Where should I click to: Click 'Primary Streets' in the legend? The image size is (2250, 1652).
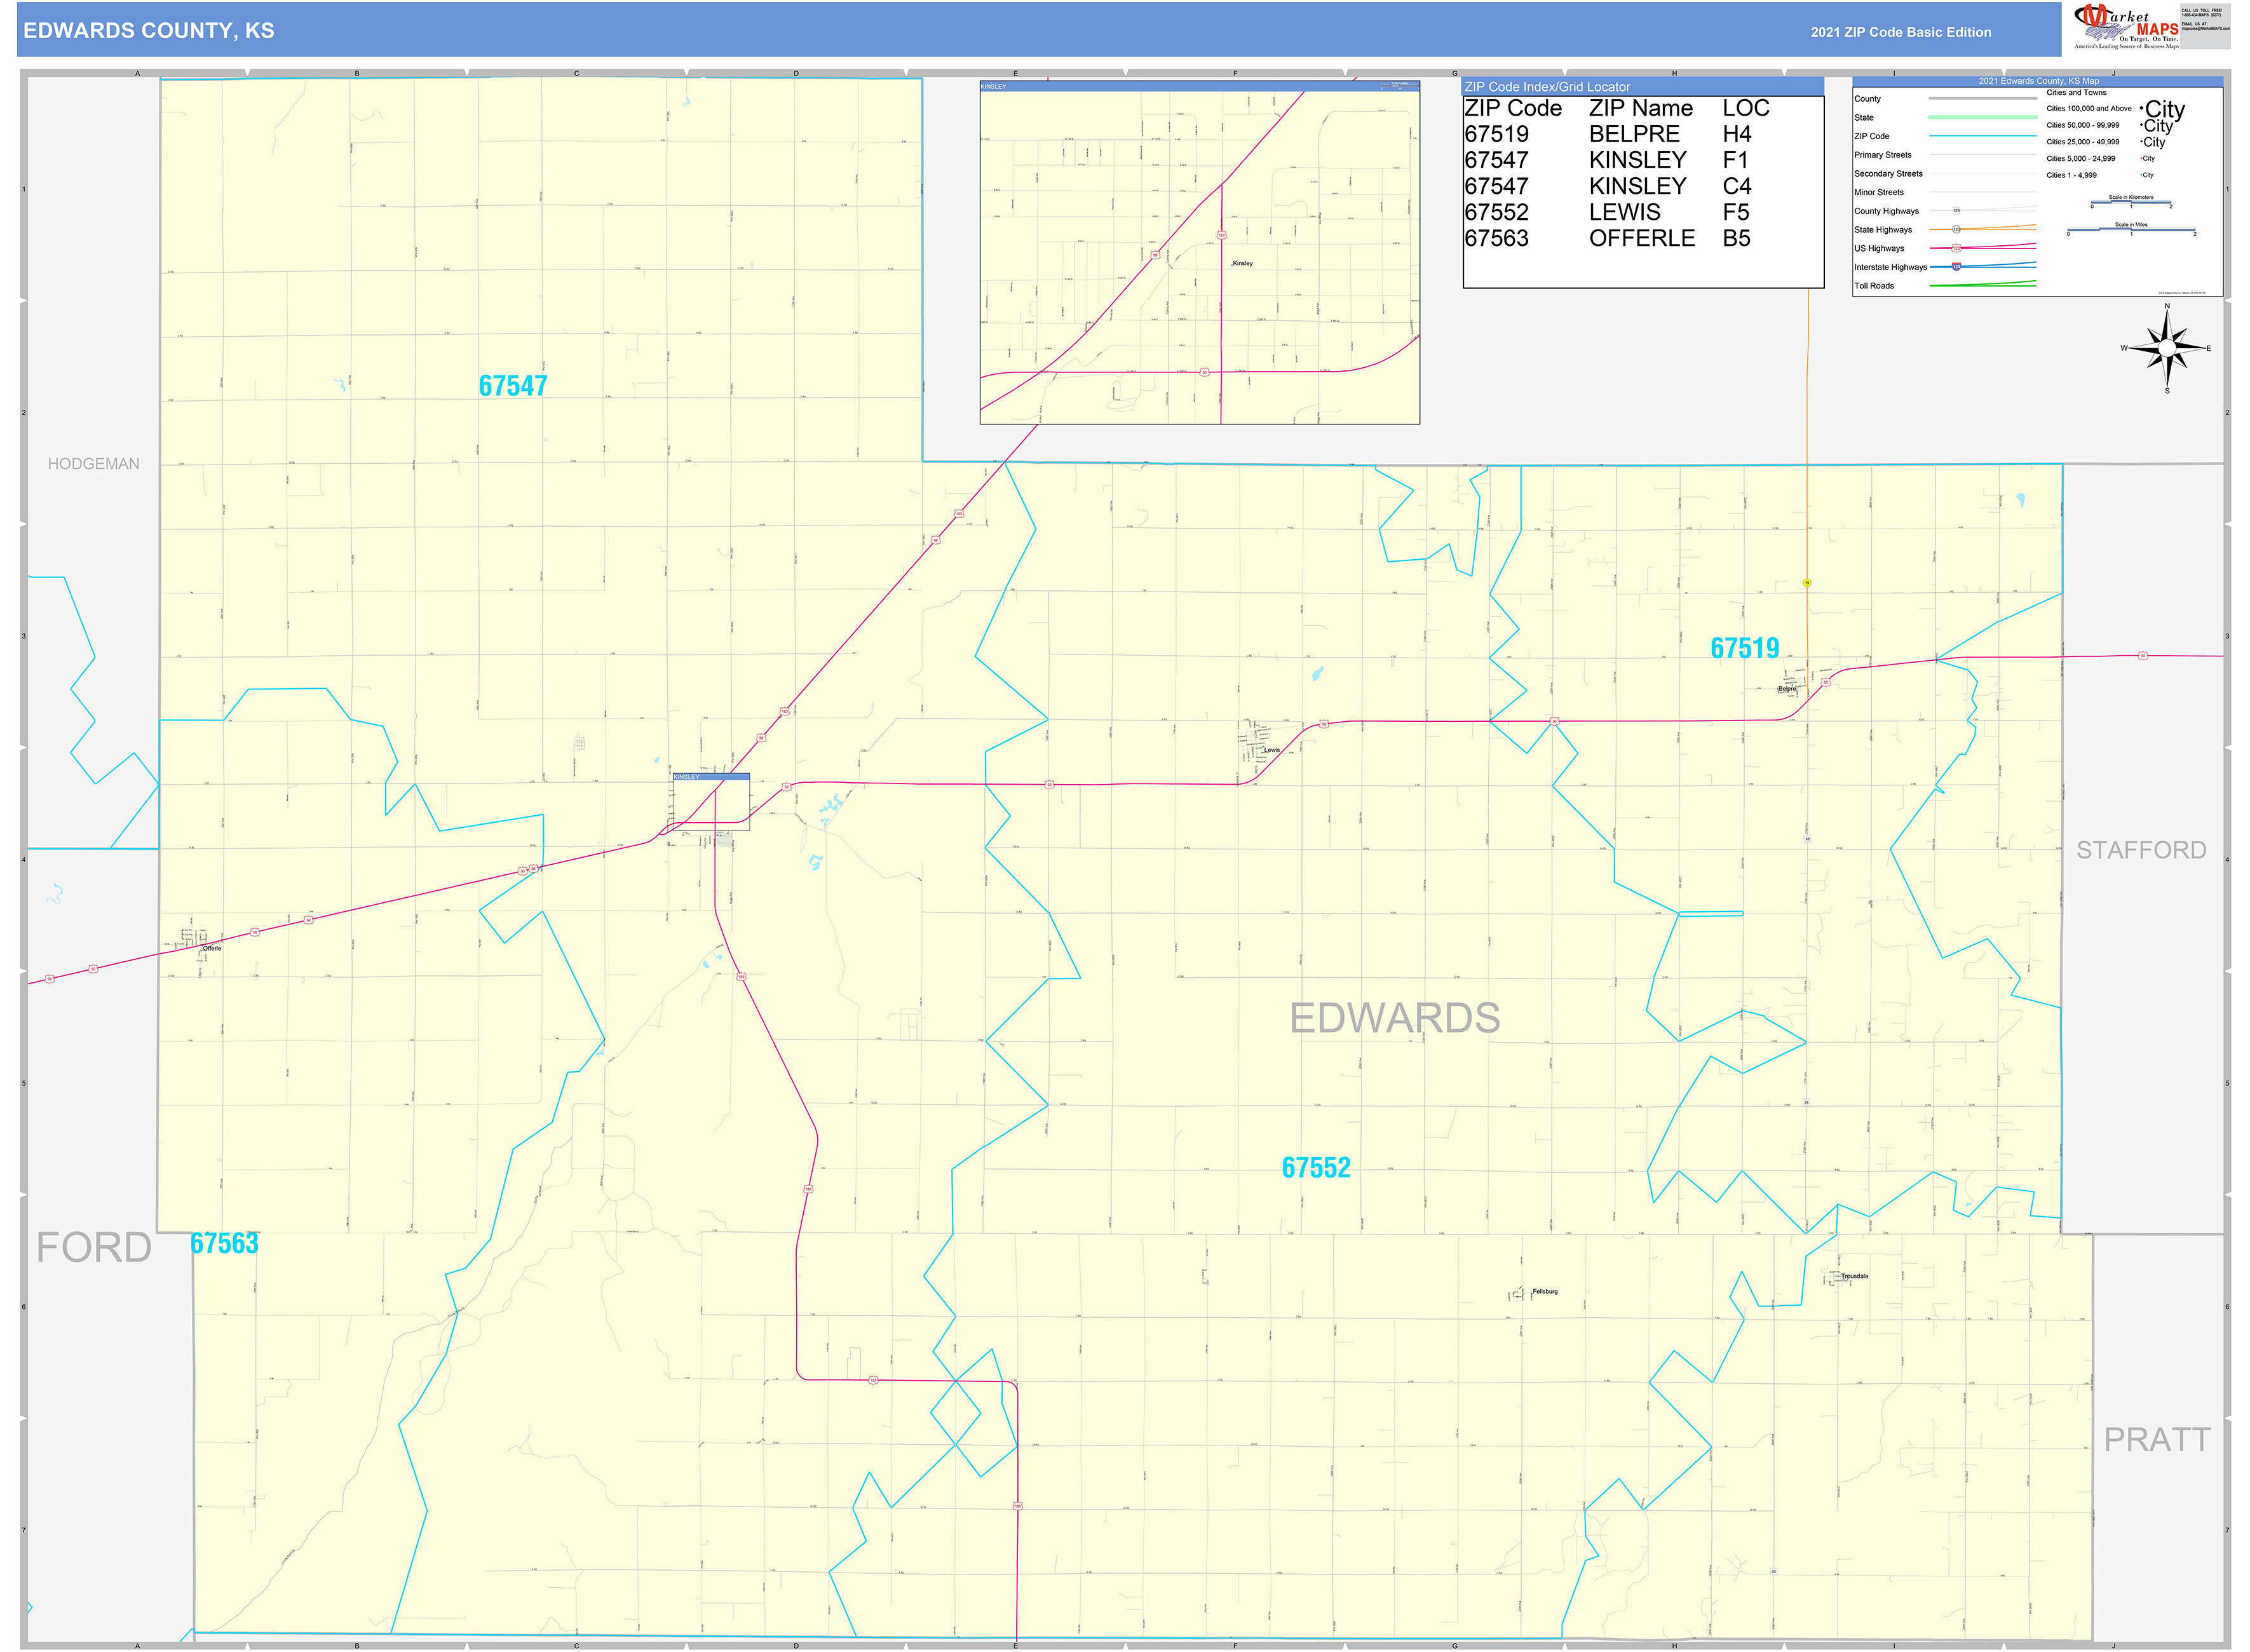click(x=1882, y=155)
